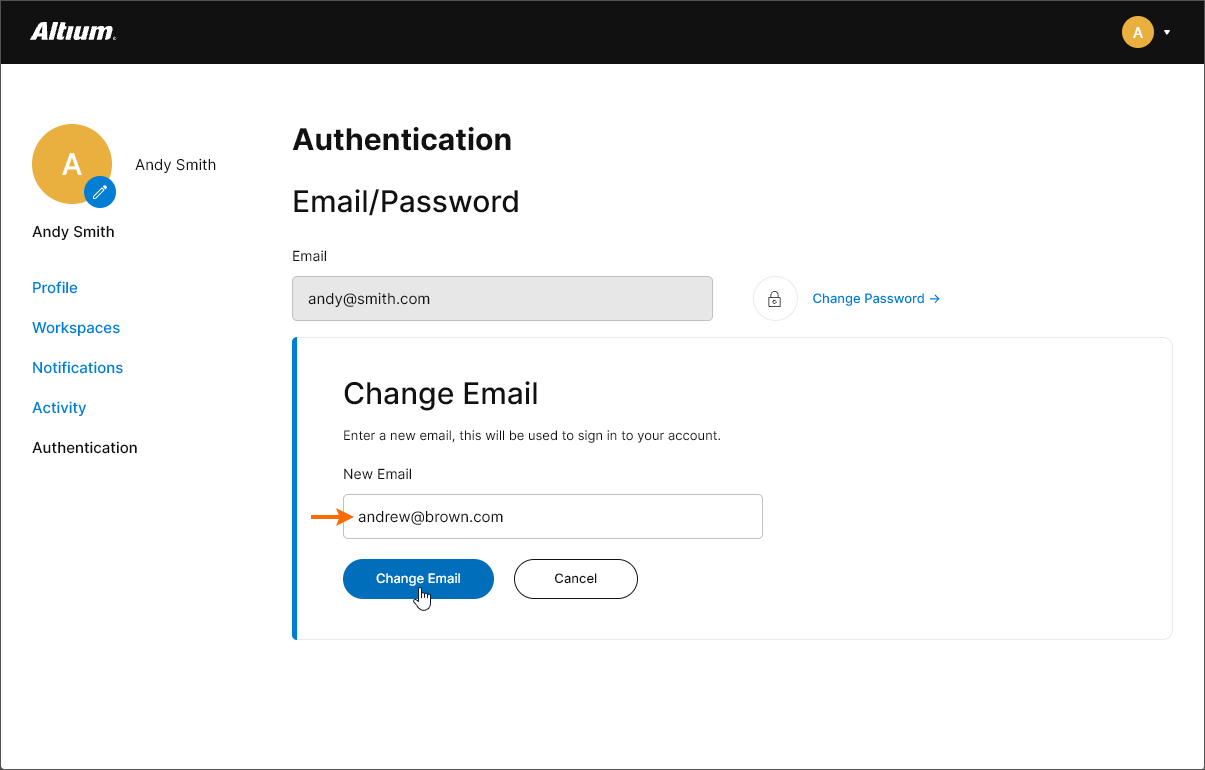Cancel the email change
Screen dimensions: 1205x770
575,579
